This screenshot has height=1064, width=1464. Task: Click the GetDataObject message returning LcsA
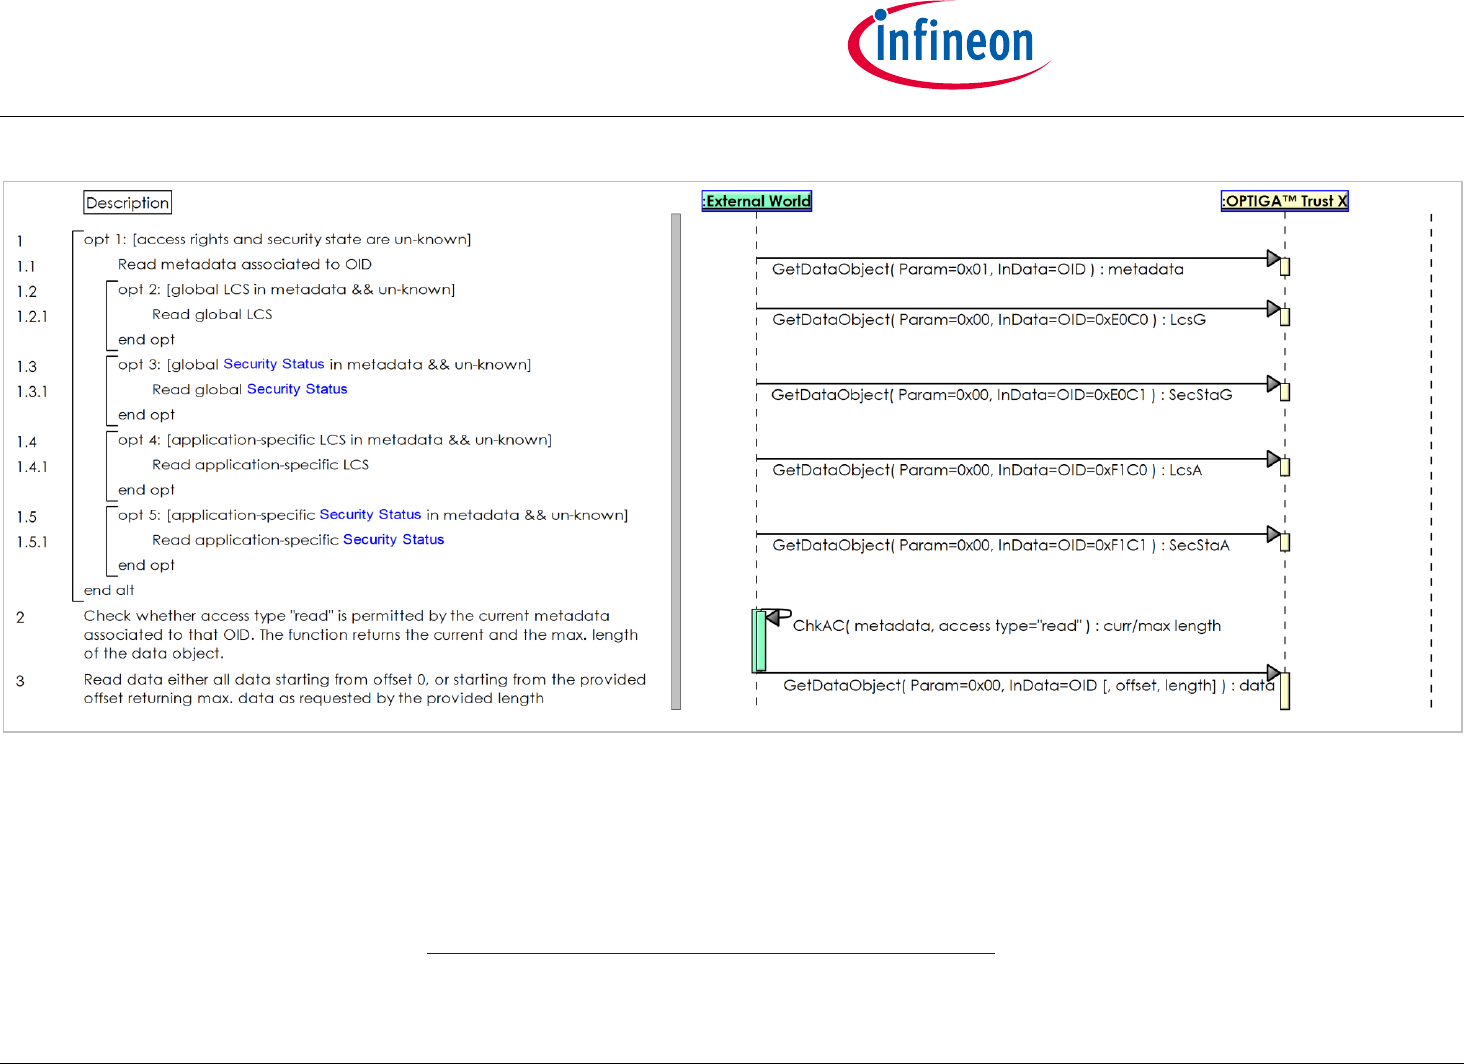987,470
